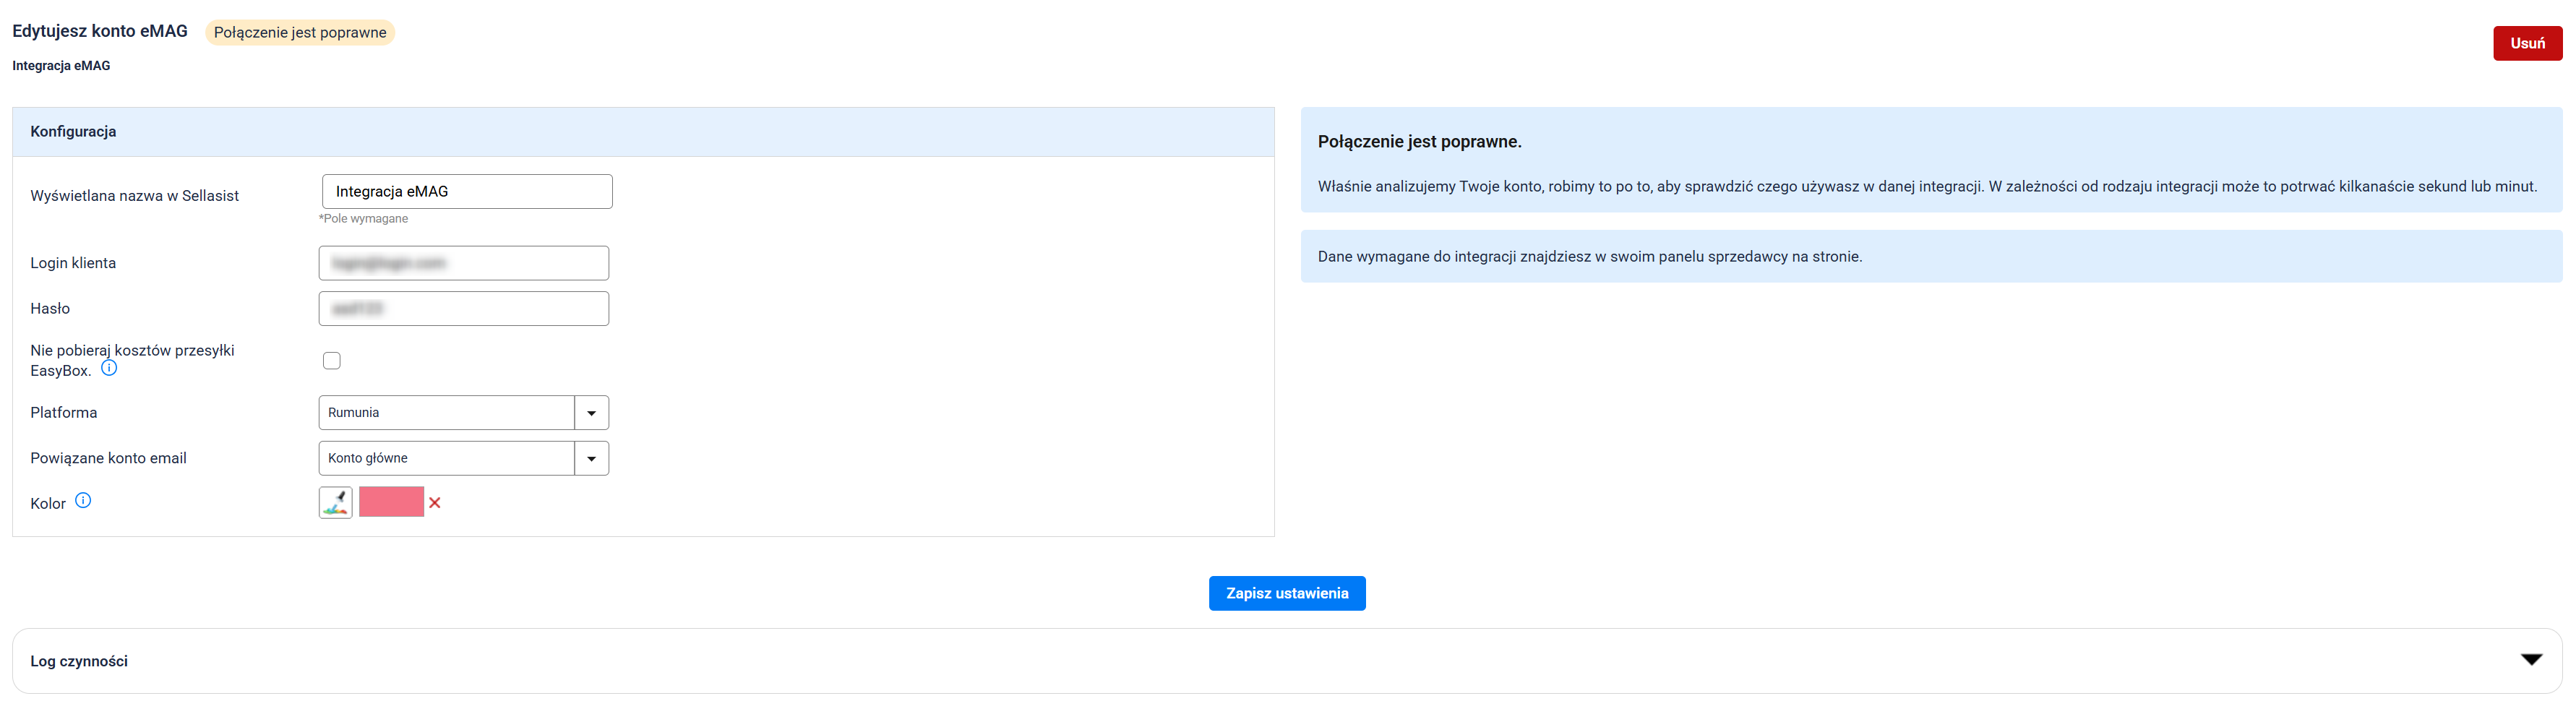Click the Konfiguracja section header
The height and width of the screenshot is (709, 2576).
point(73,132)
